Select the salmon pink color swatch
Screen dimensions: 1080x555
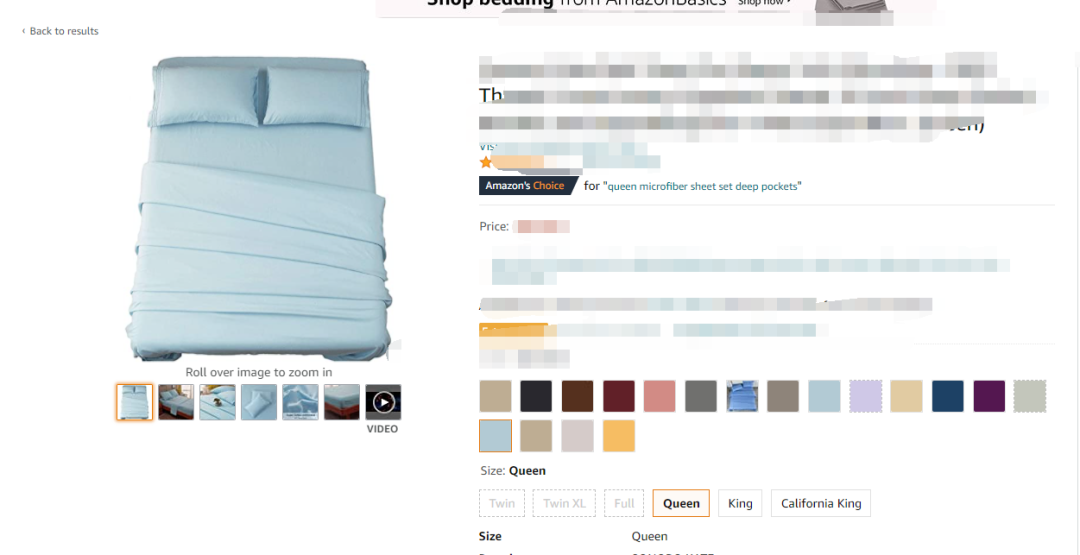pos(660,396)
